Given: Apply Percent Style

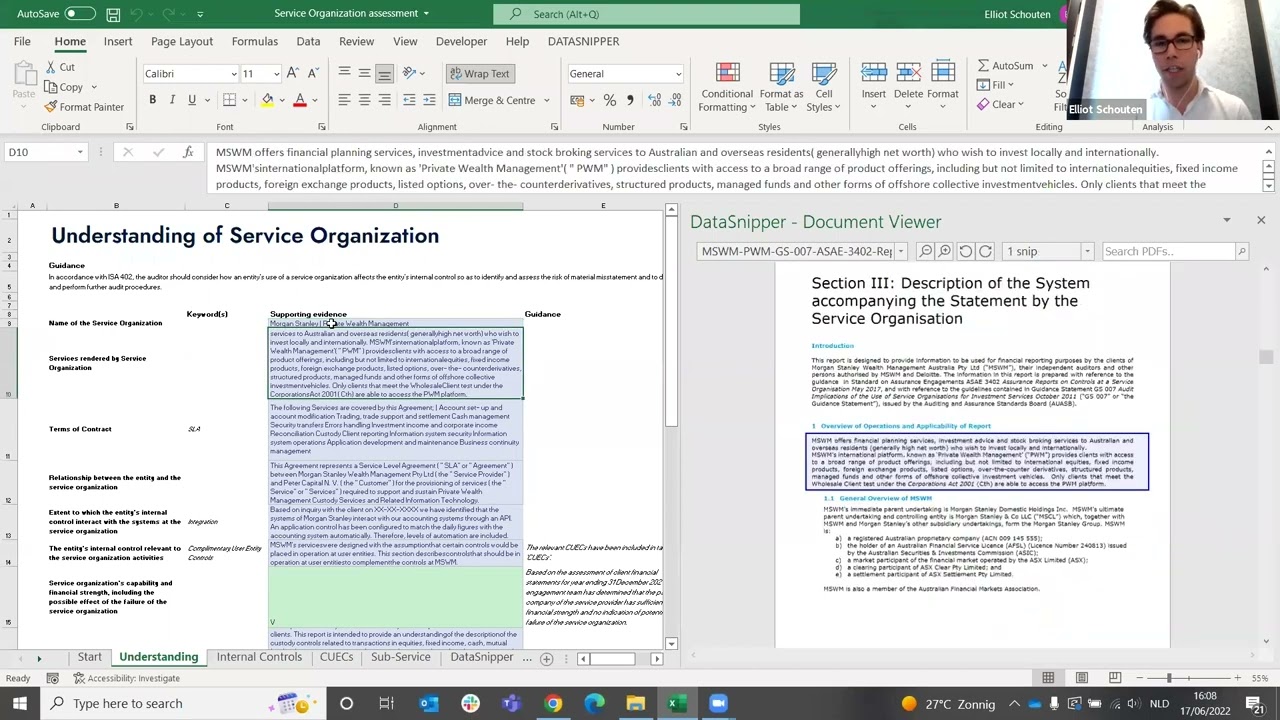Looking at the screenshot, I should (610, 100).
